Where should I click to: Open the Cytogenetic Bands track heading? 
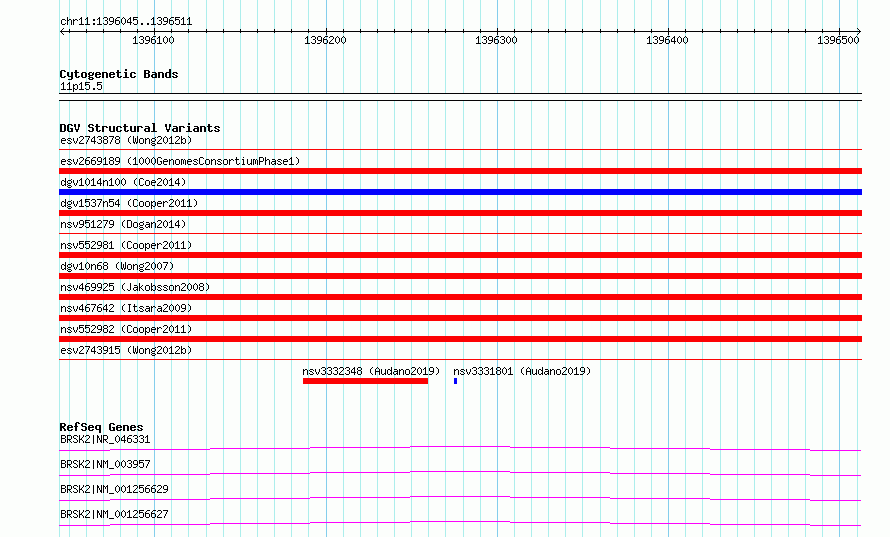click(119, 74)
